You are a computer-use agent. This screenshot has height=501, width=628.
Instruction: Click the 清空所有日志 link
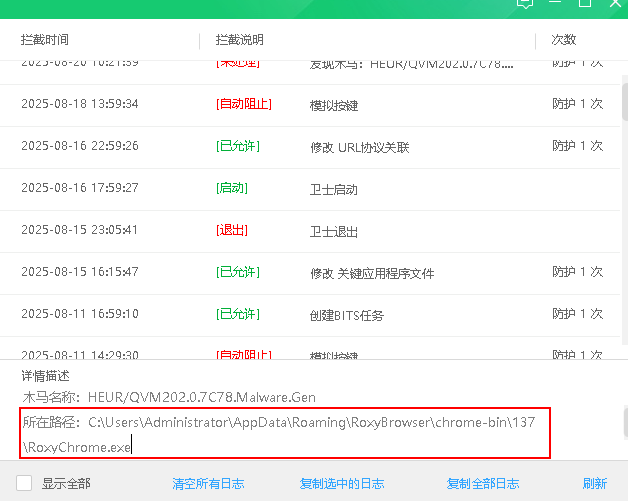(x=208, y=483)
